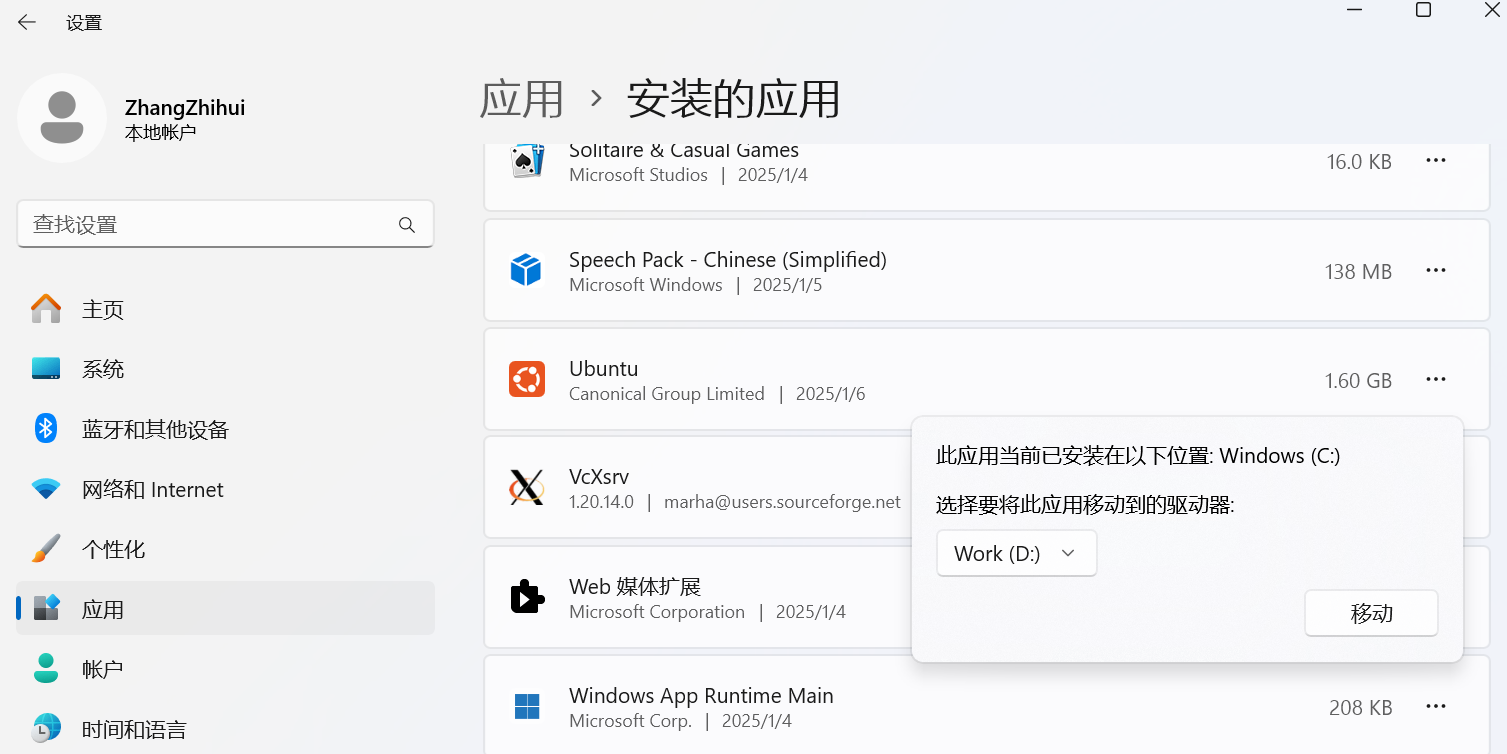1507x754 pixels.
Task: Click the Apps icon in sidebar
Action: pyautogui.click(x=46, y=608)
